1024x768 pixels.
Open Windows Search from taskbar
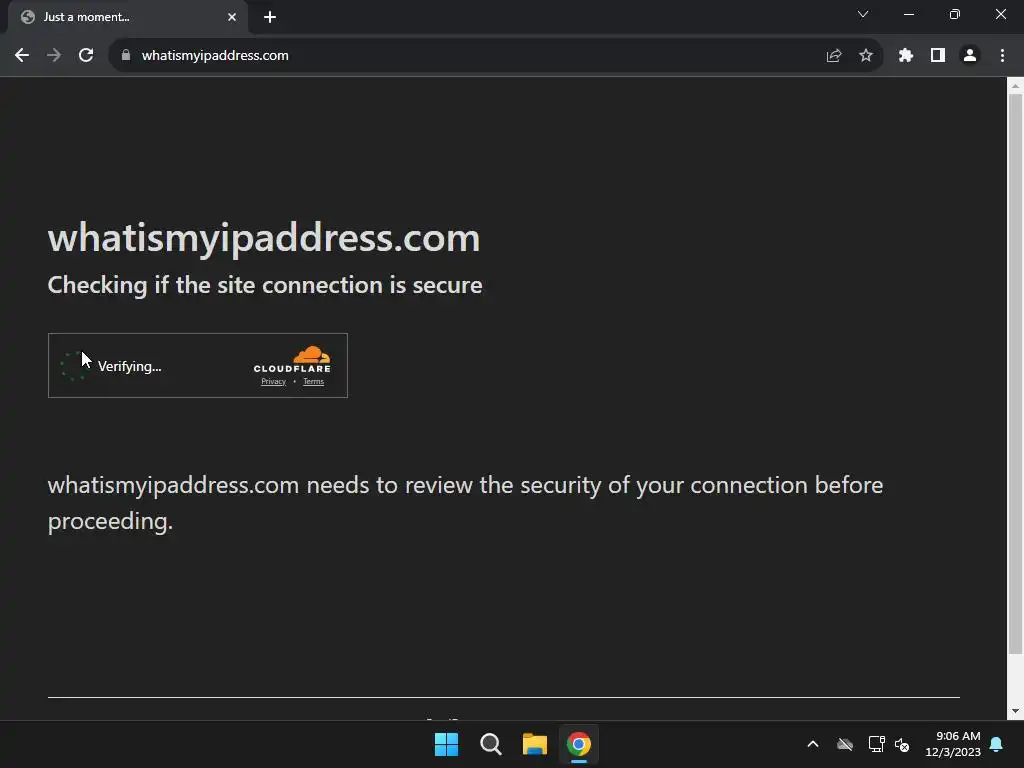[490, 744]
